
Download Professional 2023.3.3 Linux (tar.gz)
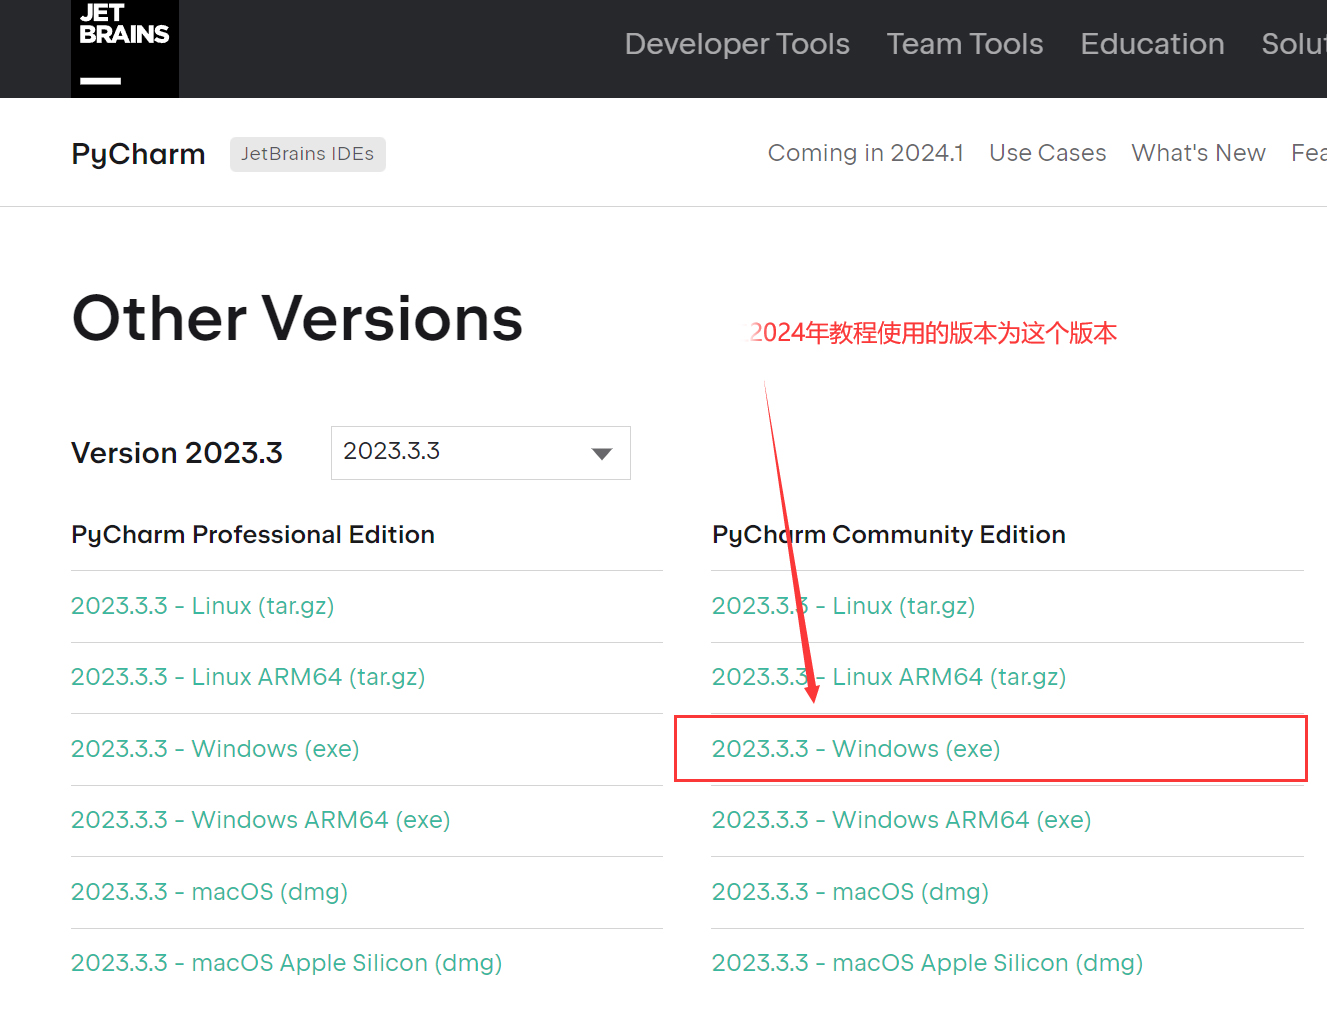203,606
